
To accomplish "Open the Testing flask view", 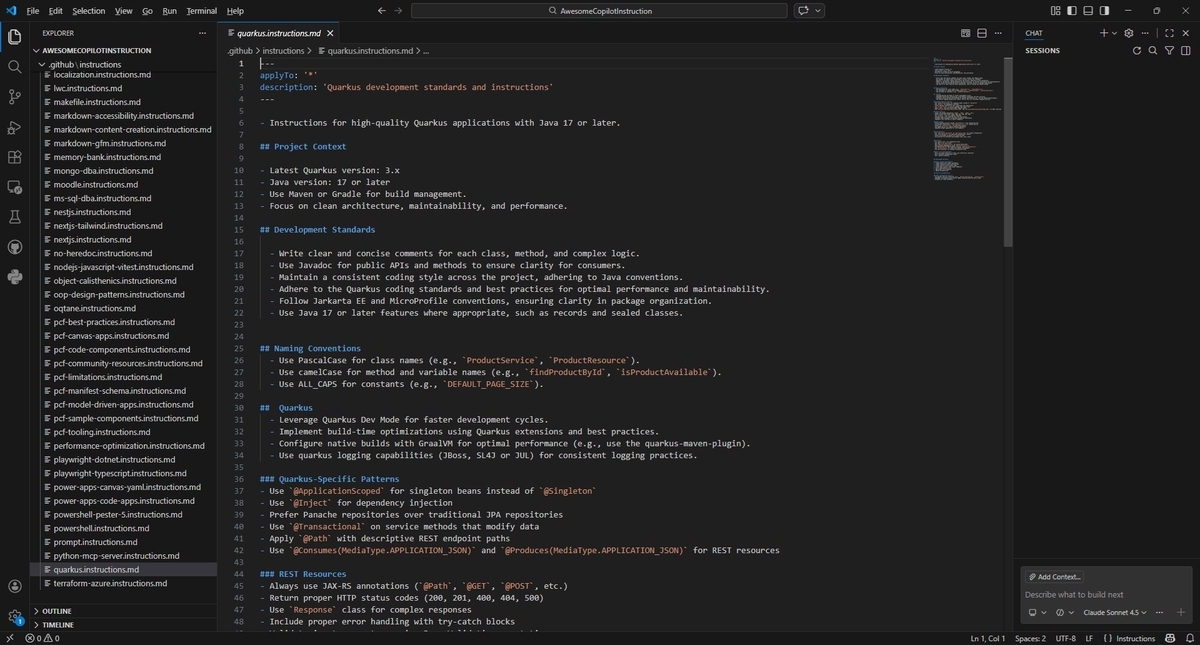I will tap(14, 217).
